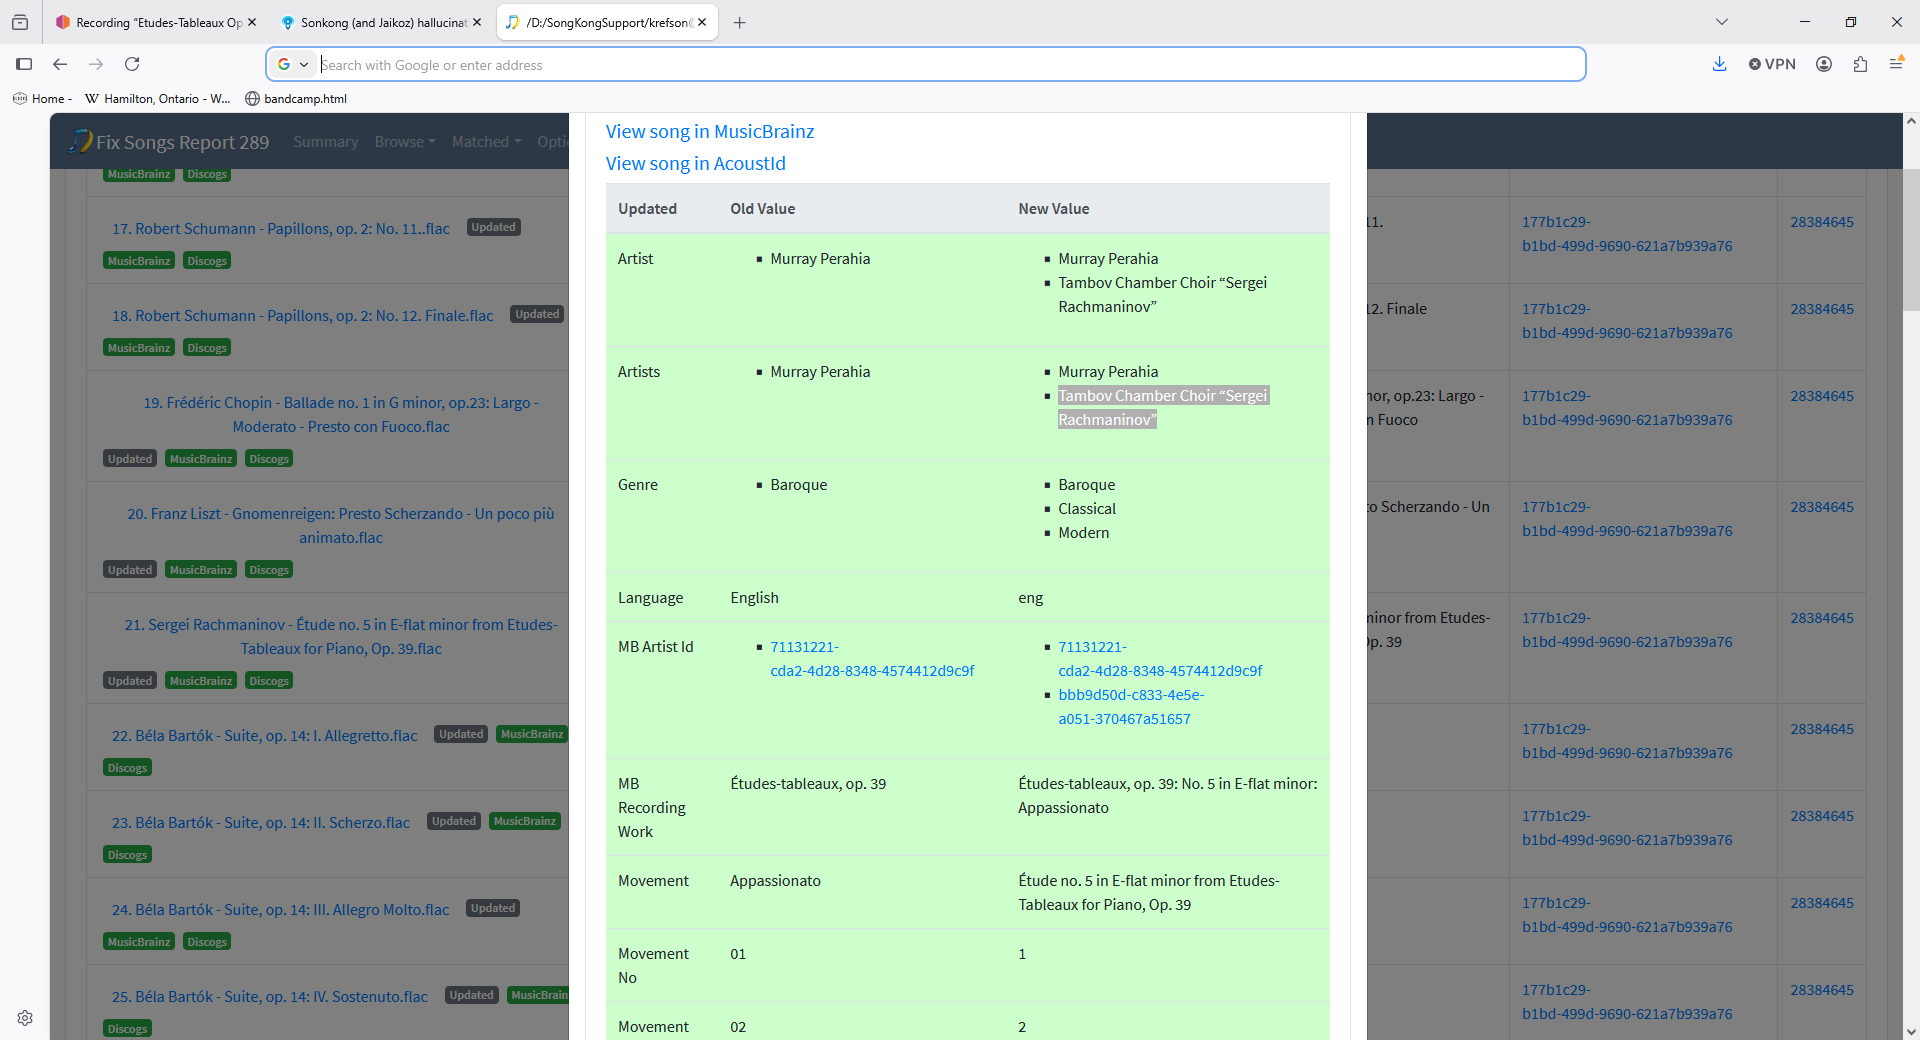This screenshot has height=1040, width=1920.
Task: Open old-value MB Artist Id 71131221 link
Action: 872,659
